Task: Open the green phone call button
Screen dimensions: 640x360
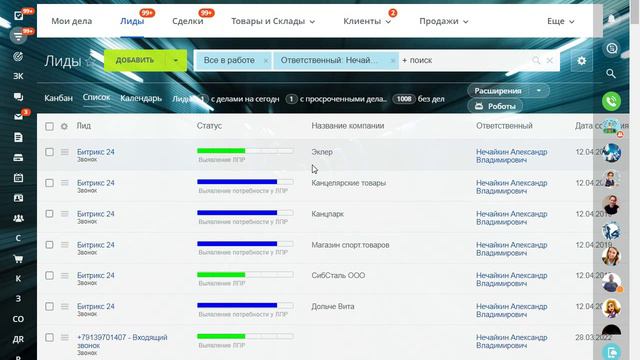Action: click(611, 101)
